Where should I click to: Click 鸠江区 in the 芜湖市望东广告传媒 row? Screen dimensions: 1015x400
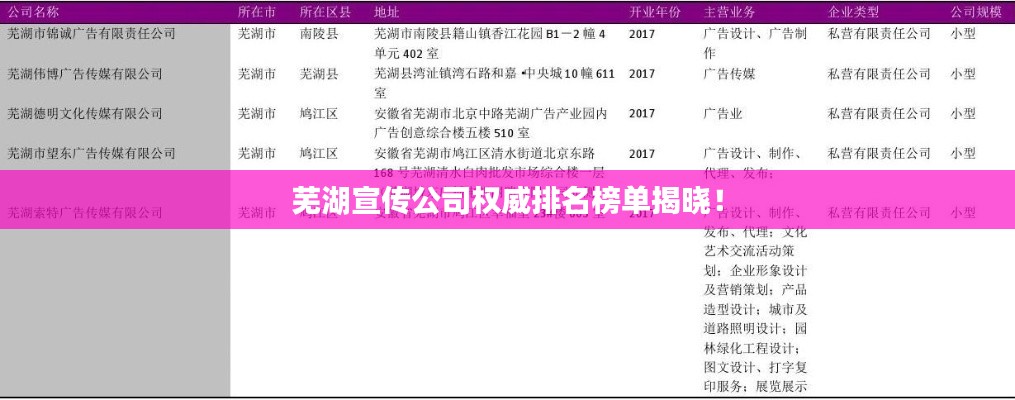318,153
